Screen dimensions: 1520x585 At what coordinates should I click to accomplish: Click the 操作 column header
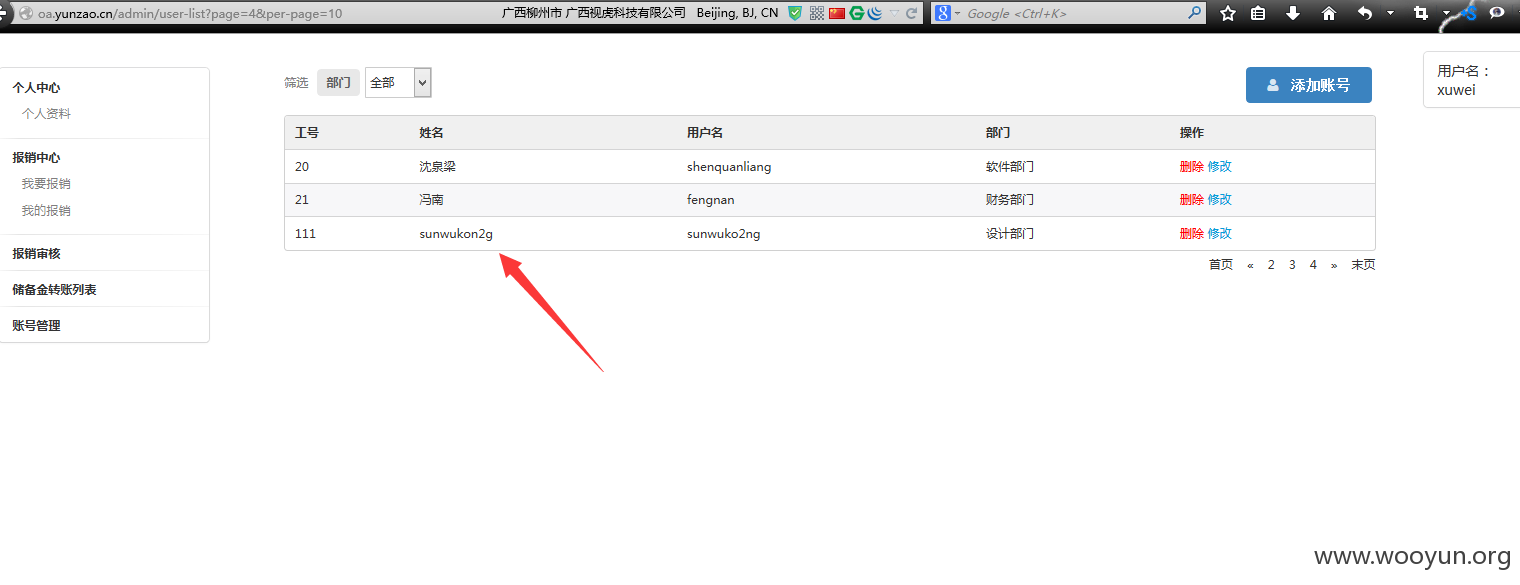coord(1192,133)
